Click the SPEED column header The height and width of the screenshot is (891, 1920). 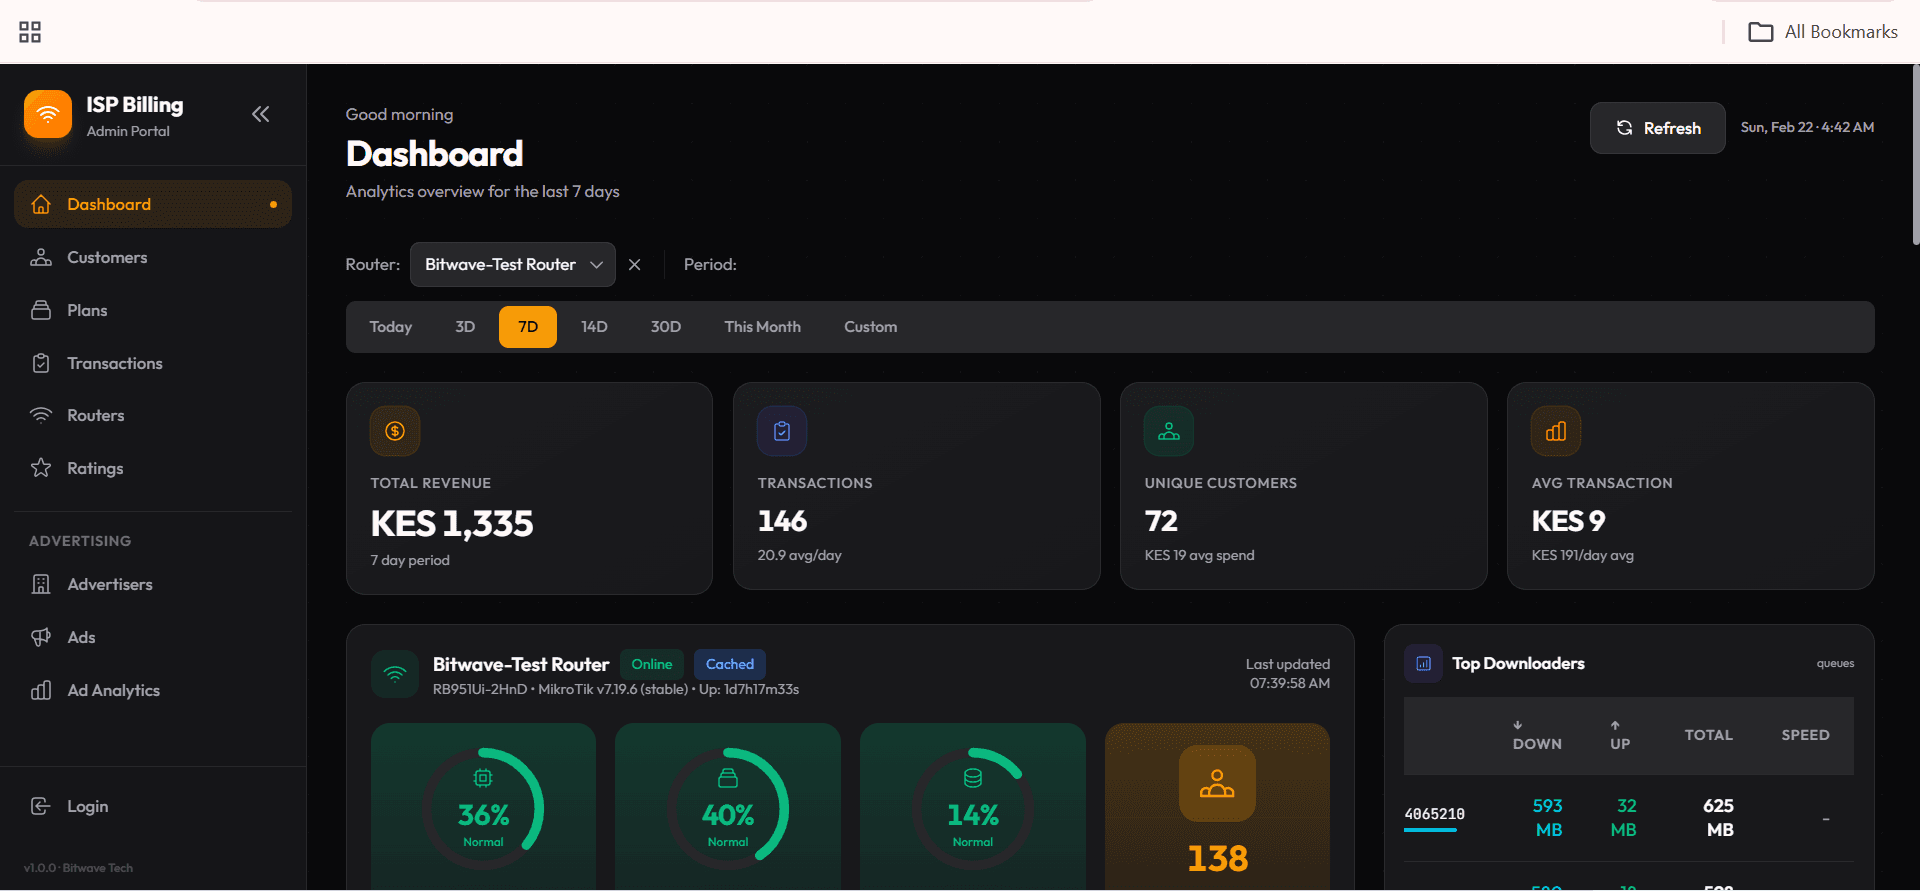pyautogui.click(x=1805, y=735)
